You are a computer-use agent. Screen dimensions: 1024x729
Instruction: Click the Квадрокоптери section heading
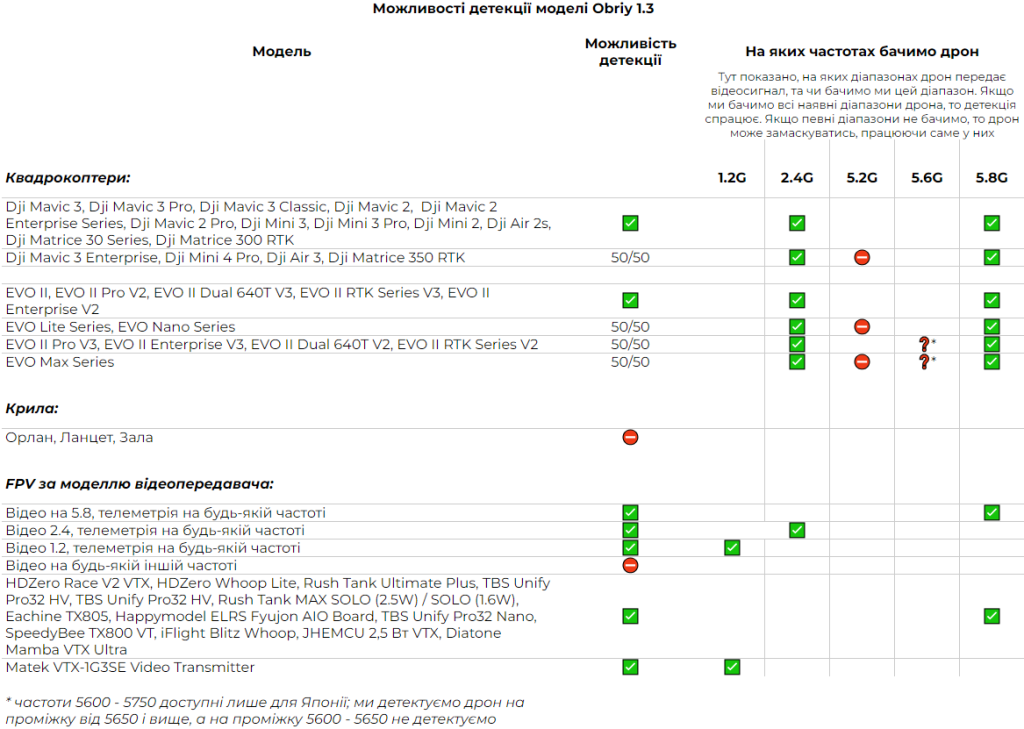pyautogui.click(x=68, y=178)
